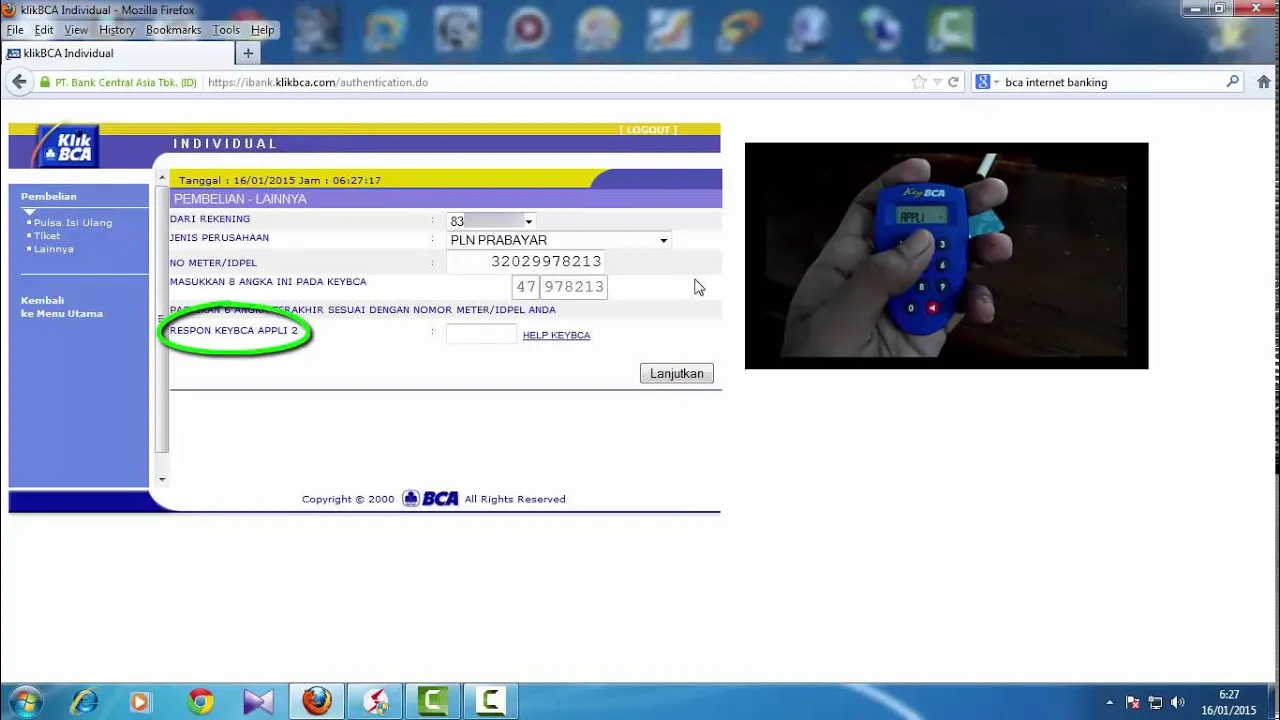Reload the page with the refresh icon

click(954, 82)
